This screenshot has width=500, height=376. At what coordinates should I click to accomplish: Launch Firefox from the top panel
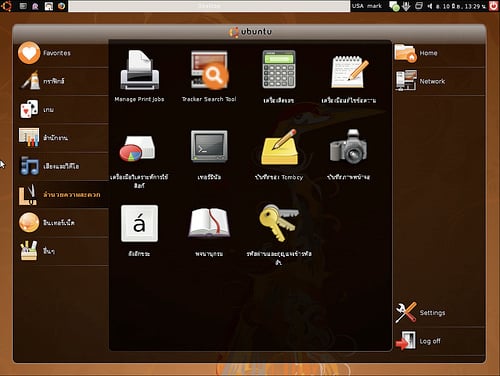pyautogui.click(x=61, y=6)
